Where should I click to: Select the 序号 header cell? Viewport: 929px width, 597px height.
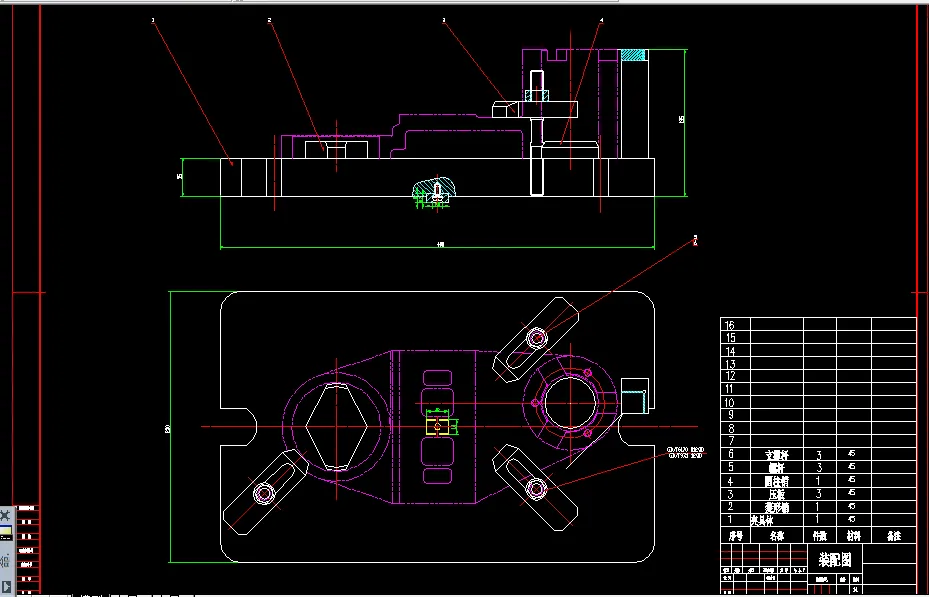coord(735,536)
